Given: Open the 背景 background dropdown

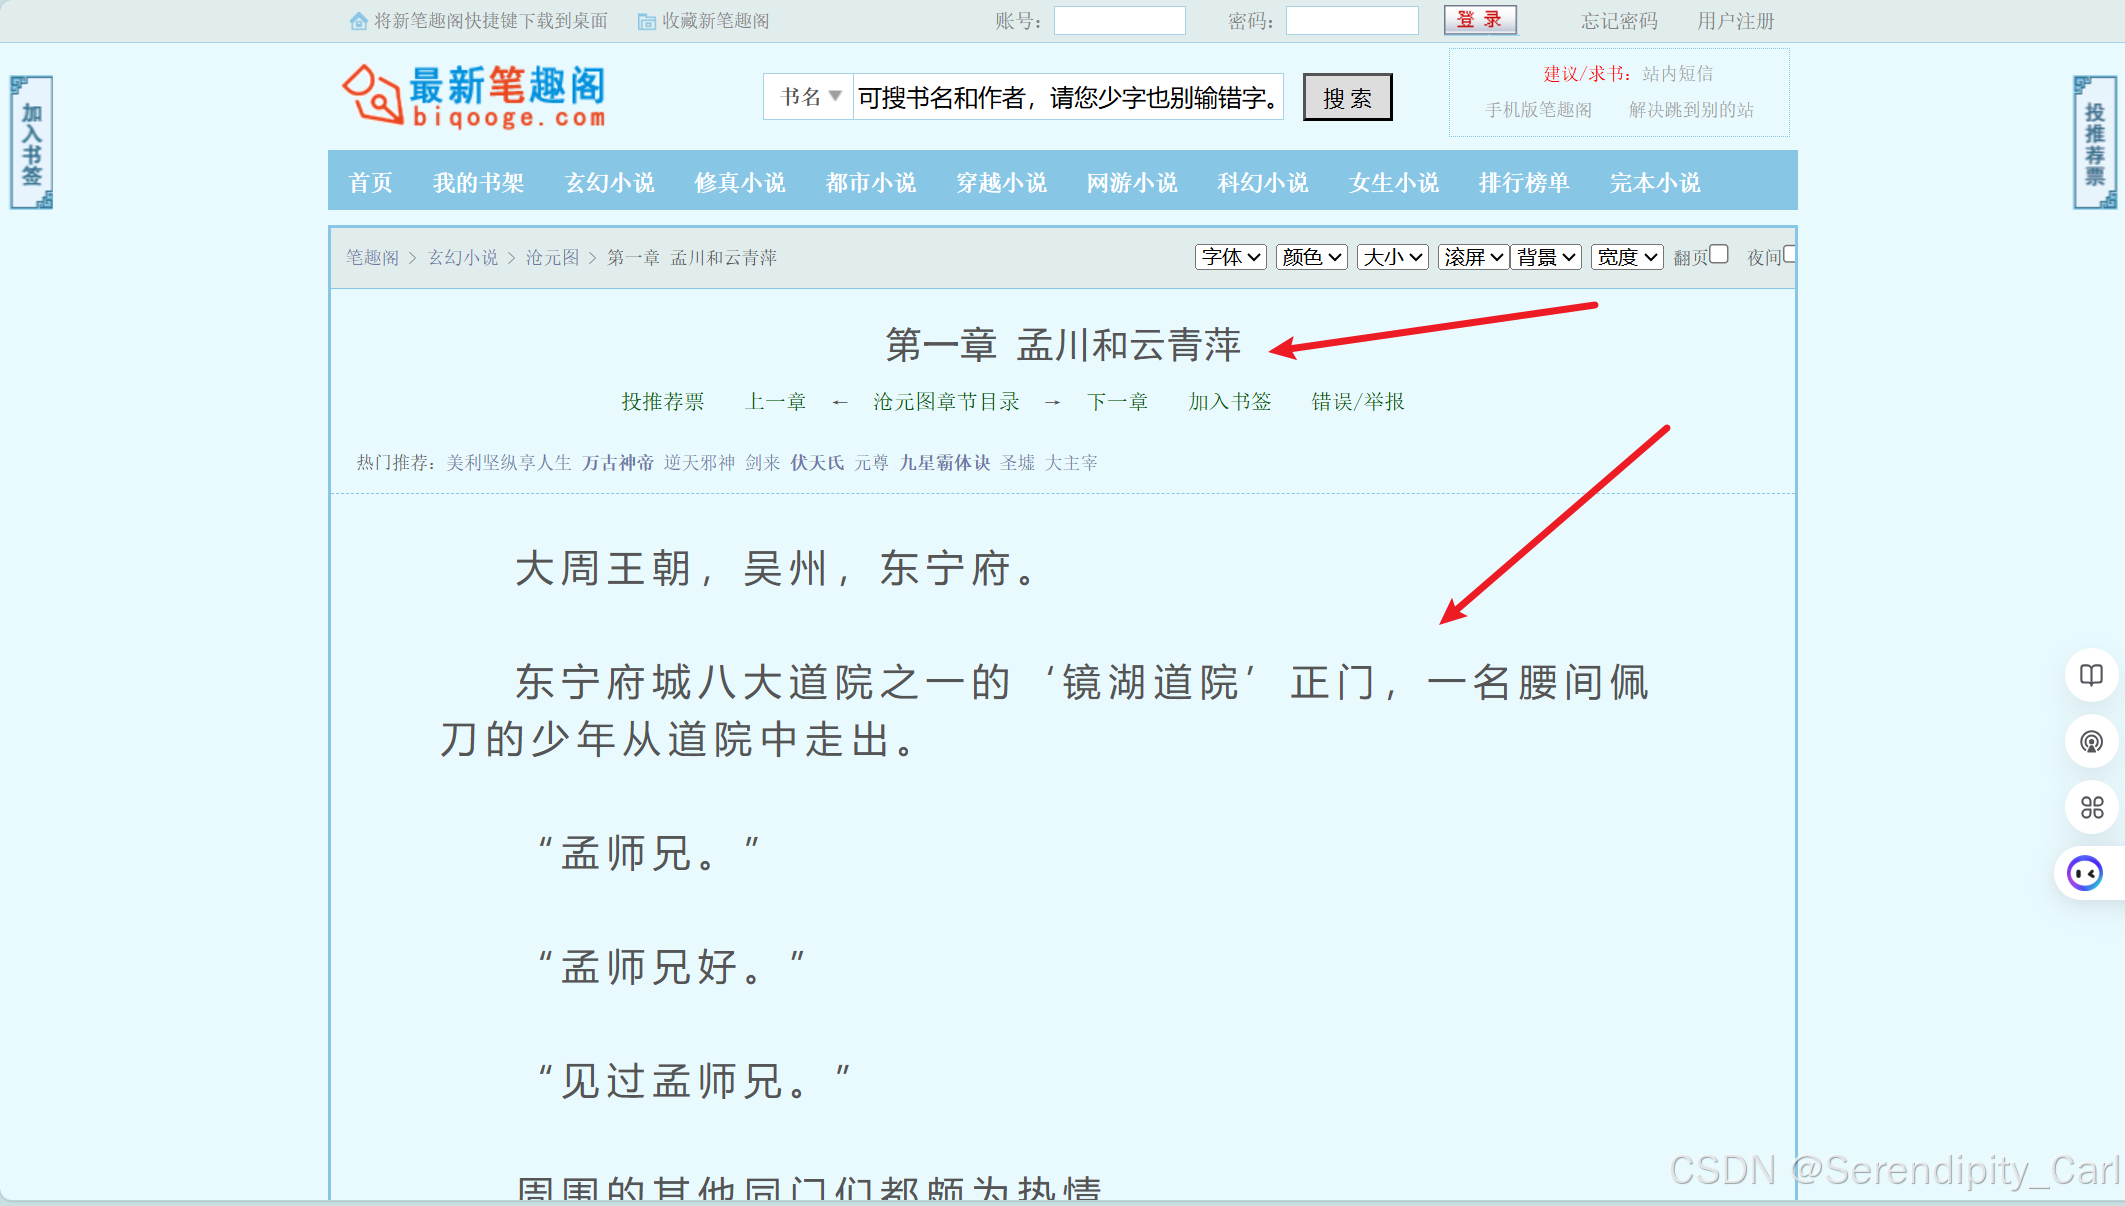Looking at the screenshot, I should (1546, 257).
